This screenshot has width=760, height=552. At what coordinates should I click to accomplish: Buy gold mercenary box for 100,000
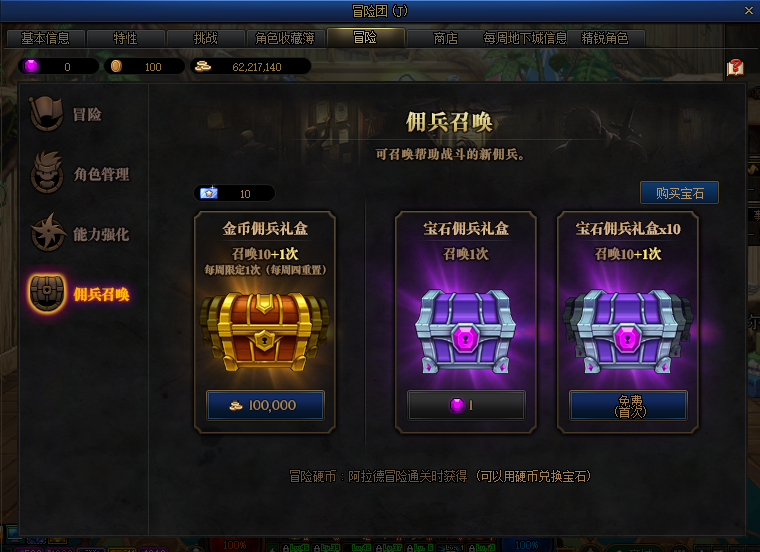click(265, 405)
